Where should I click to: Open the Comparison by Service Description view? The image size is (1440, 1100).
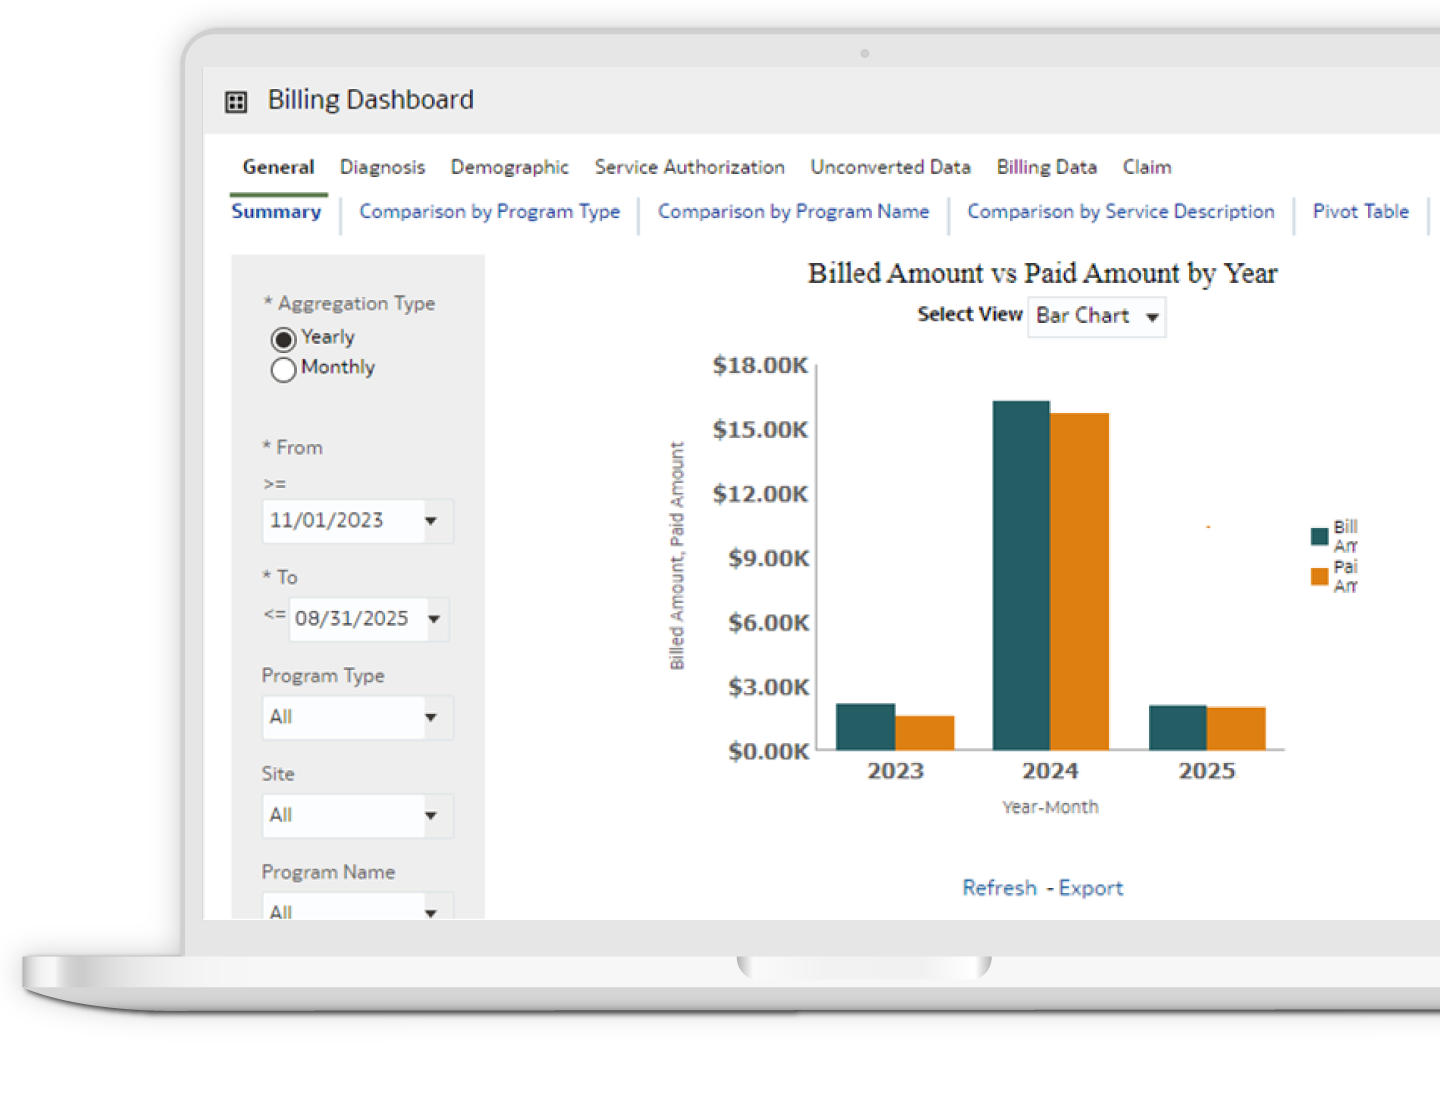click(x=1120, y=212)
